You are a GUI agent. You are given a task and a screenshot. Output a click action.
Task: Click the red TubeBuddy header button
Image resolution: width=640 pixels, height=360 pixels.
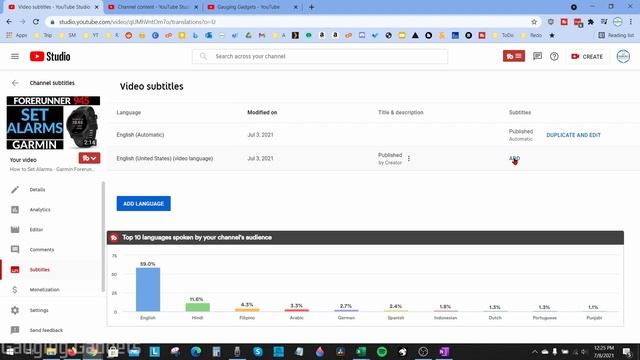(x=514, y=56)
